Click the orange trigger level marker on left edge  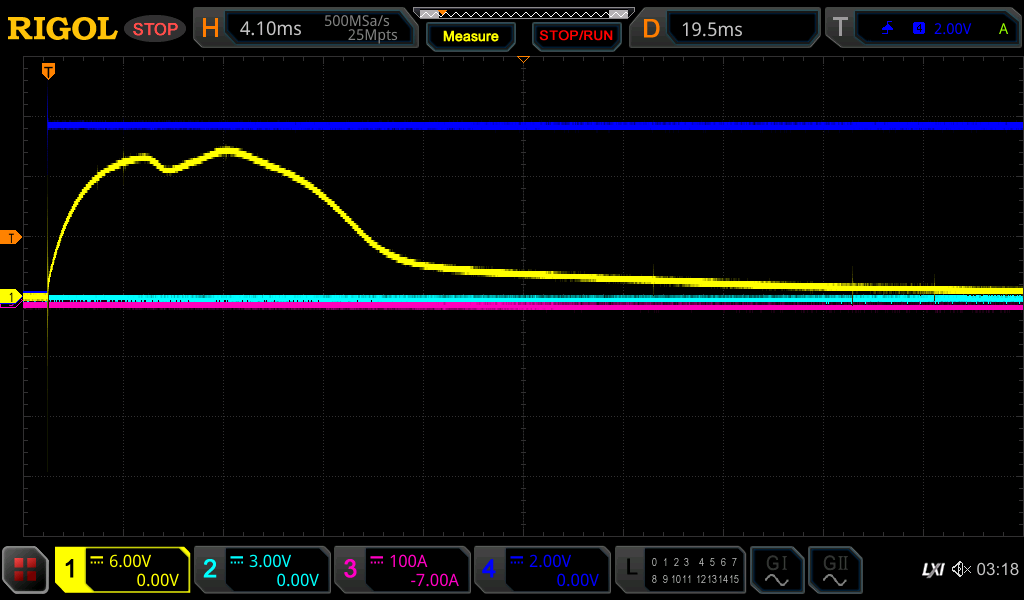coord(11,237)
